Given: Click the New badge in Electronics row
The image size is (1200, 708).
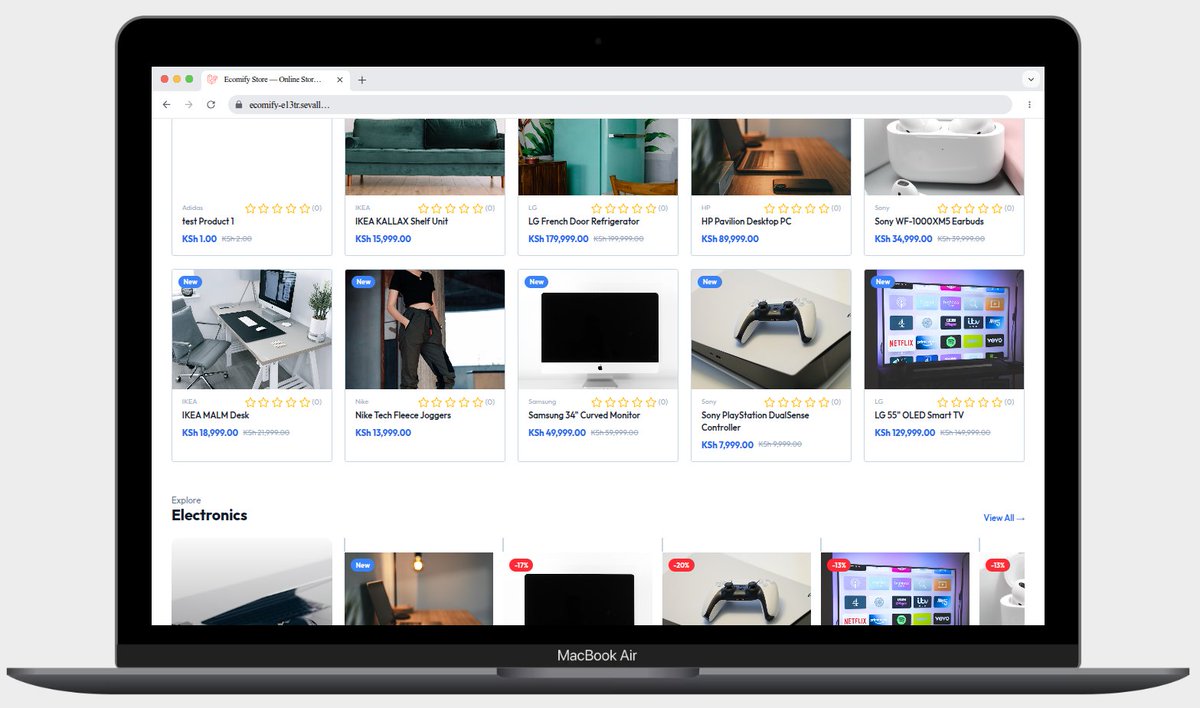Looking at the screenshot, I should [x=363, y=565].
